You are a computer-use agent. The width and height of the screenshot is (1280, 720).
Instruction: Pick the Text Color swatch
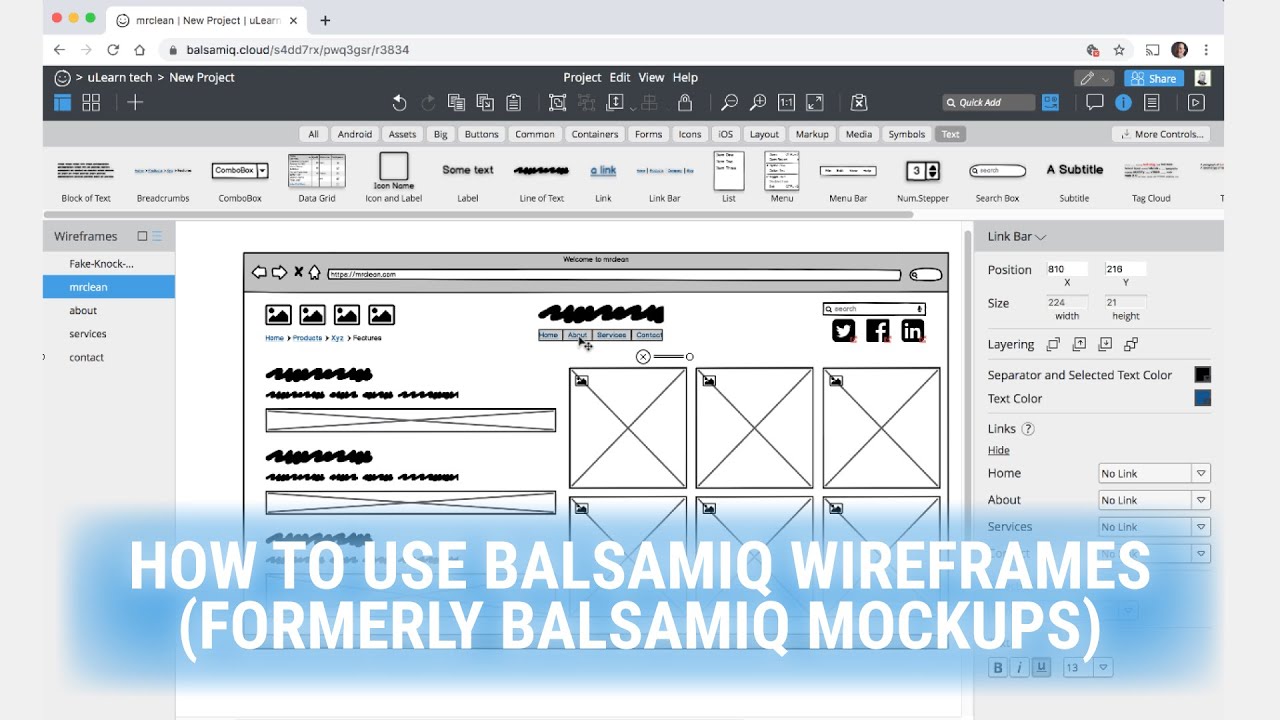[1203, 398]
